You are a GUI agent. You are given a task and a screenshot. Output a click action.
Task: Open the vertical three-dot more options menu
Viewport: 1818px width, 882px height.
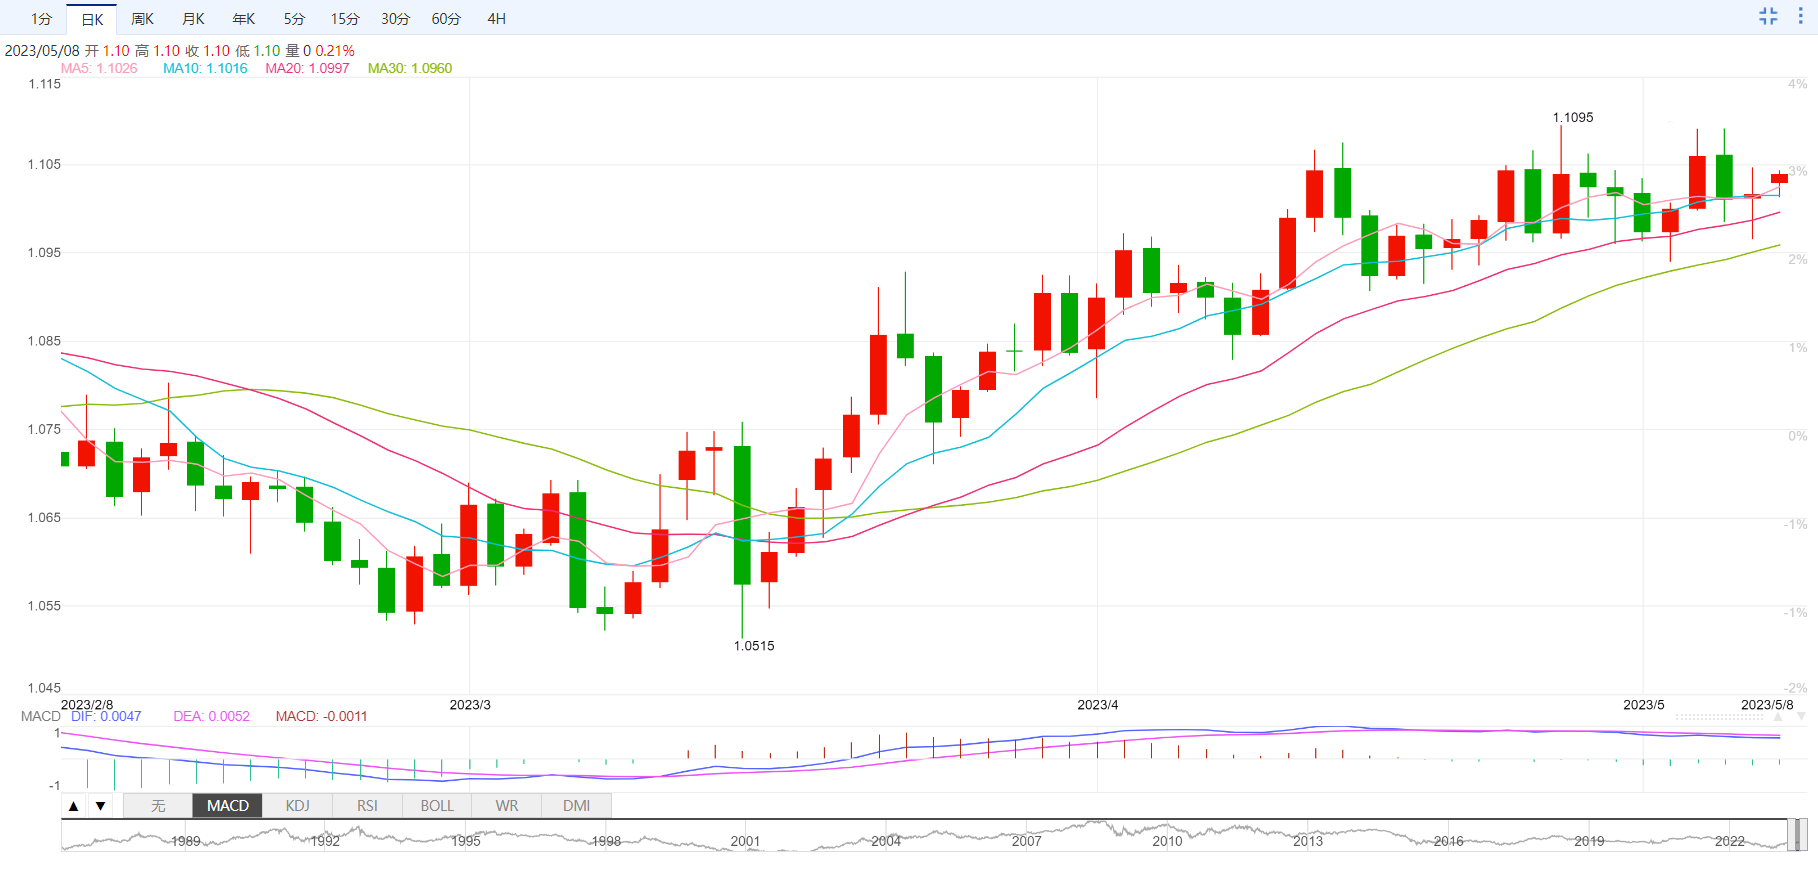click(x=1800, y=16)
